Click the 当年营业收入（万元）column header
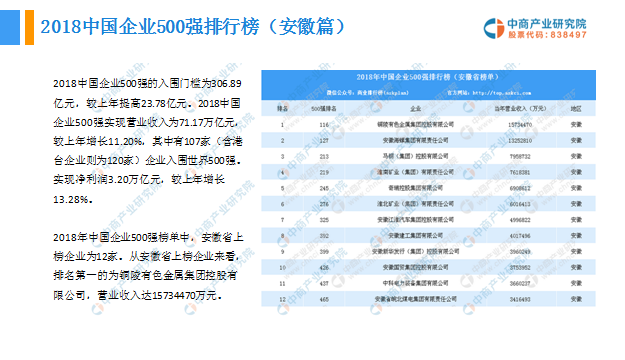 [520, 108]
